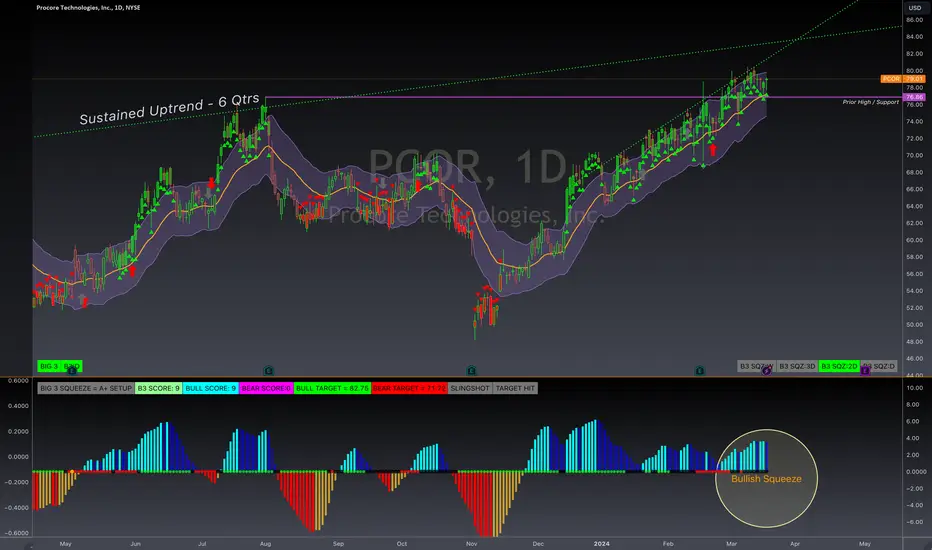Click the 10.00 value on right indicator scale
The width and height of the screenshot is (932, 550).
click(914, 388)
